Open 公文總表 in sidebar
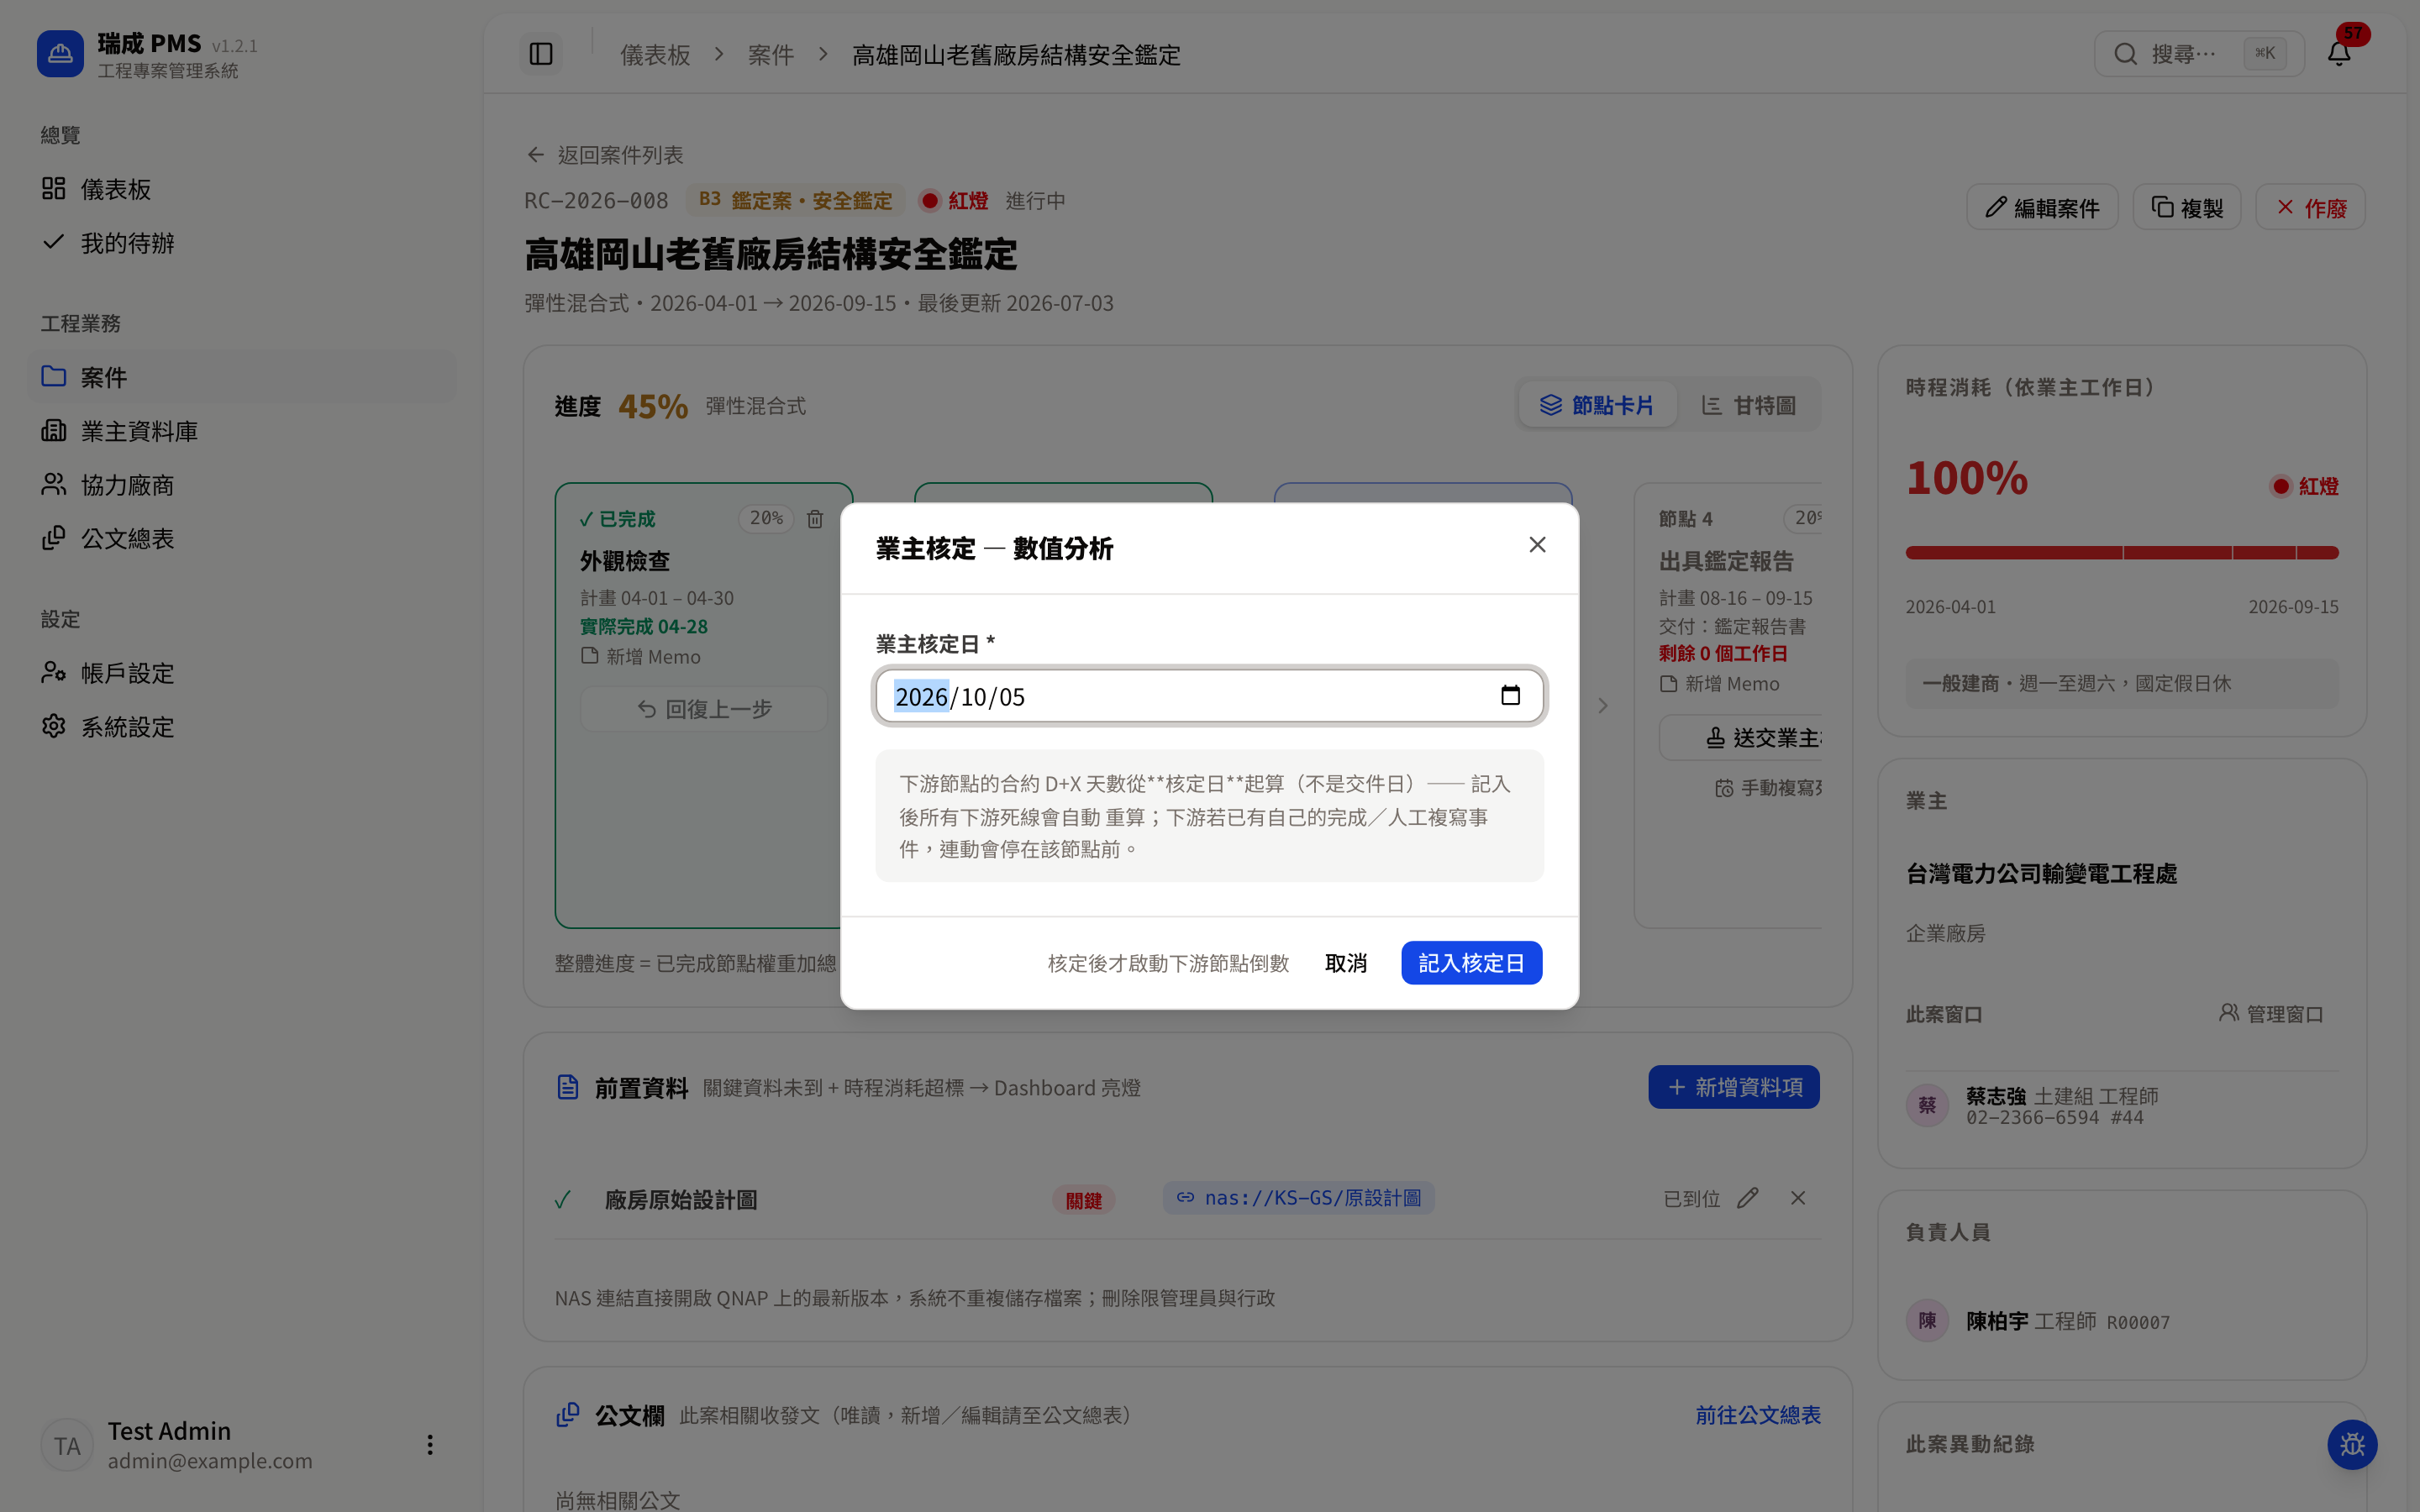The height and width of the screenshot is (1512, 2420). 242,538
